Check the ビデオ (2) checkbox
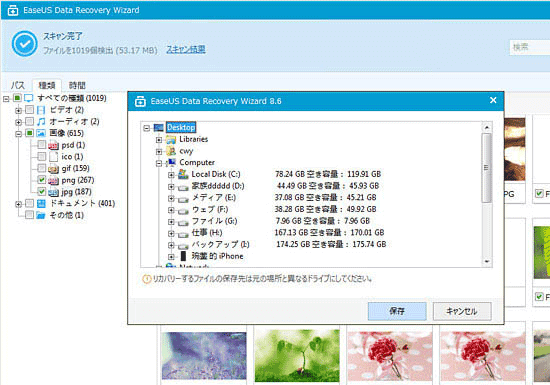Image resolution: width=550 pixels, height=385 pixels. [29, 110]
